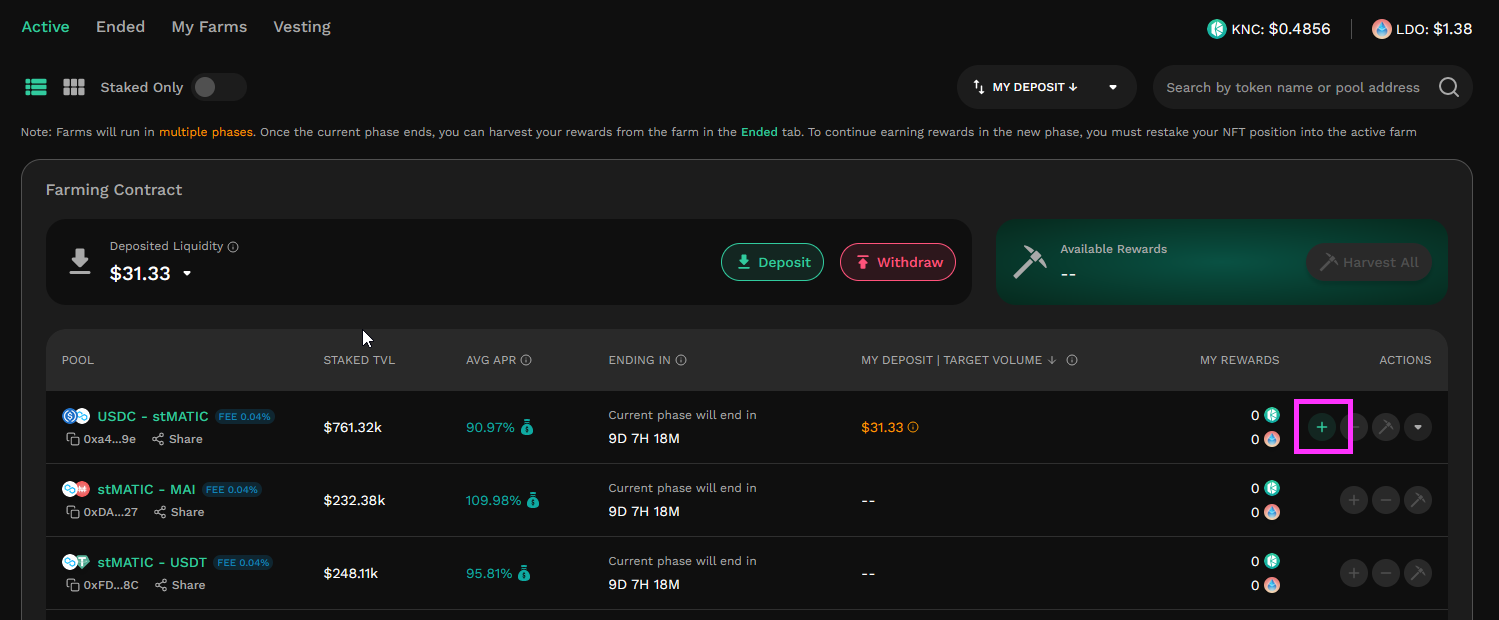Expand Deposited Liquidity $31.33 breakdown arrow
Image resolution: width=1499 pixels, height=620 pixels.
pos(187,274)
